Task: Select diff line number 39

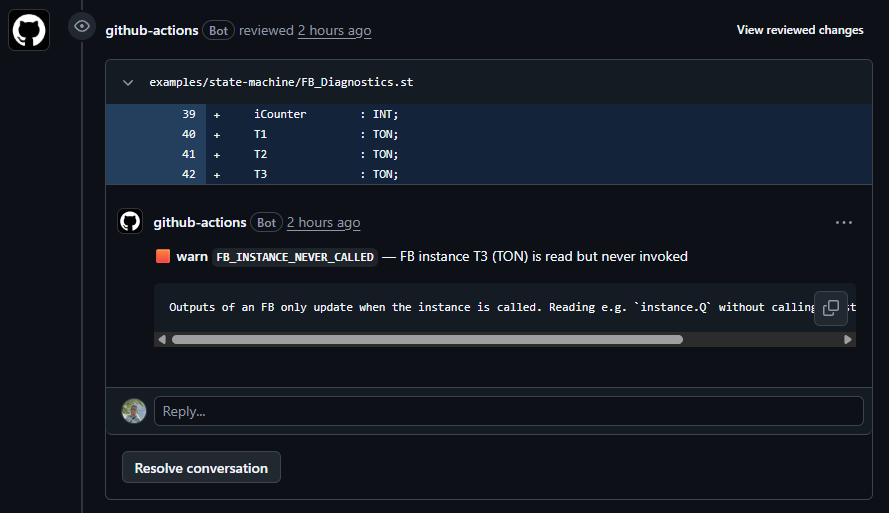Action: tap(189, 115)
